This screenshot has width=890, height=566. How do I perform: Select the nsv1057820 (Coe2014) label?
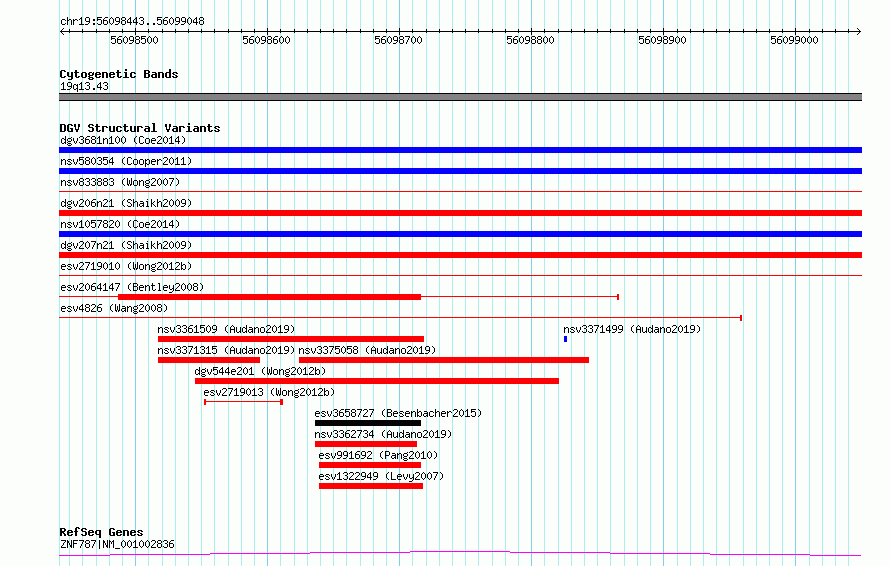tap(120, 224)
